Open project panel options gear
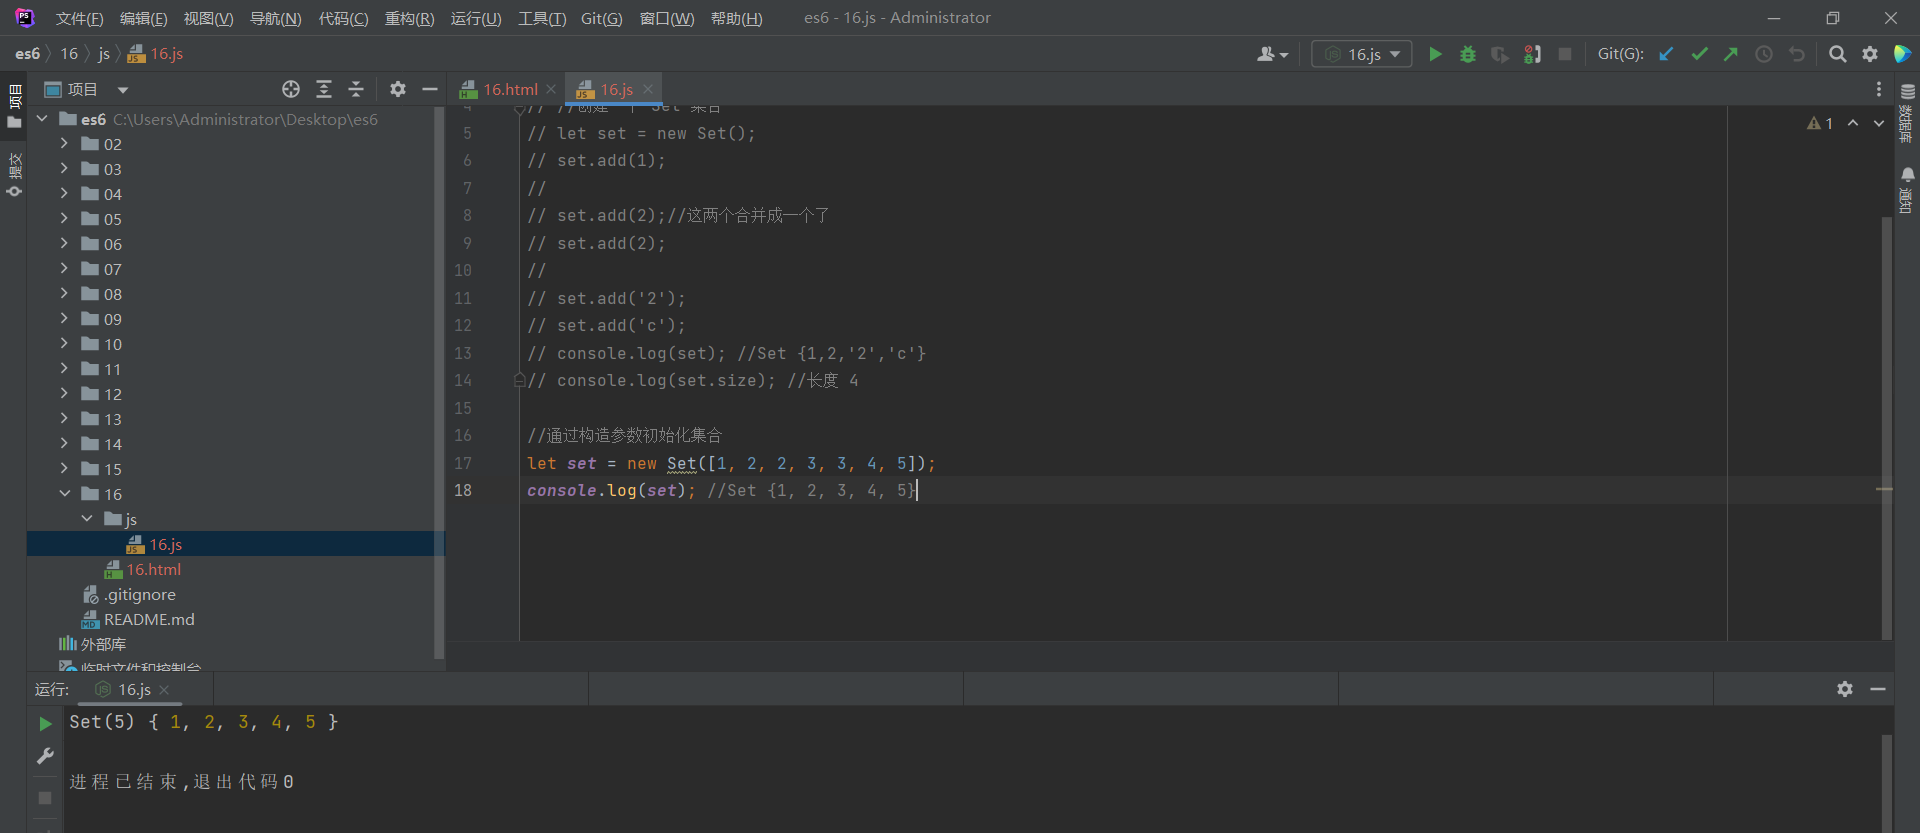The width and height of the screenshot is (1920, 833). pos(398,89)
